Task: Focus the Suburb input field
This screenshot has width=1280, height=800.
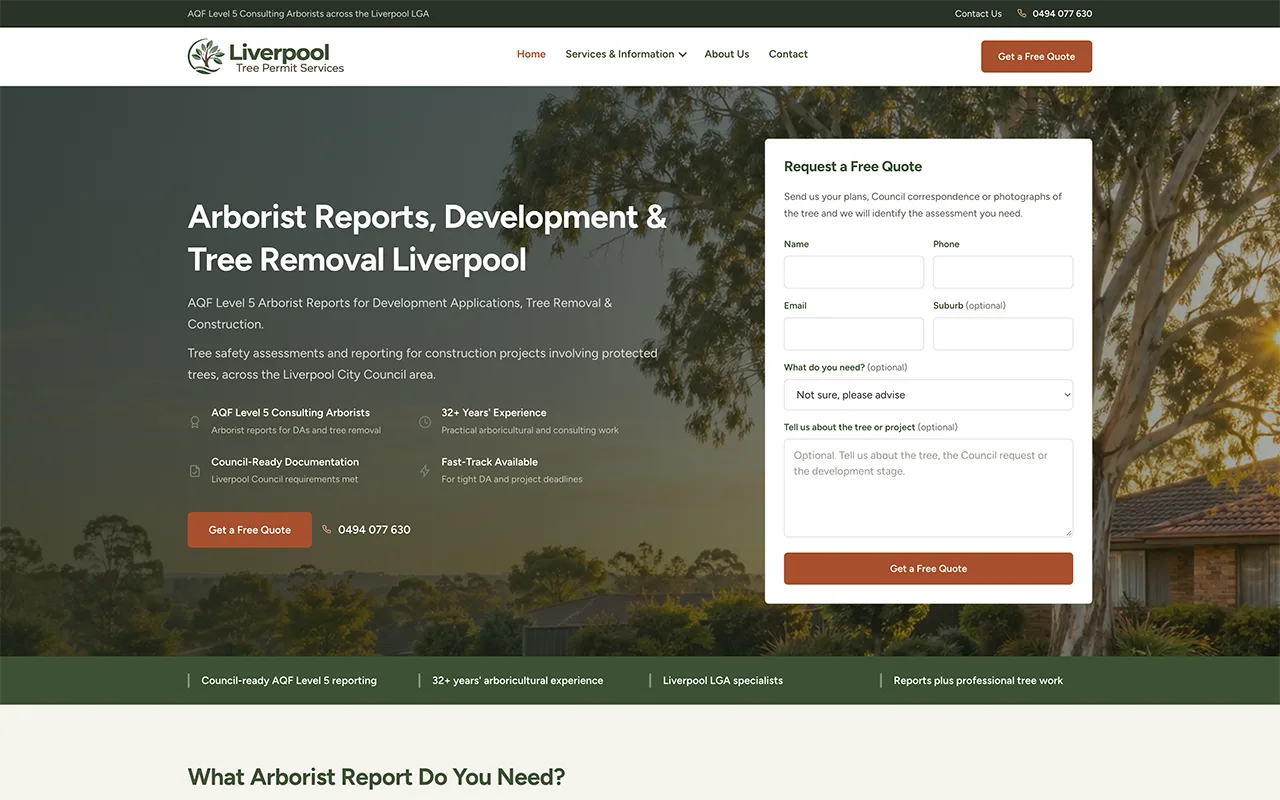Action: point(1003,334)
